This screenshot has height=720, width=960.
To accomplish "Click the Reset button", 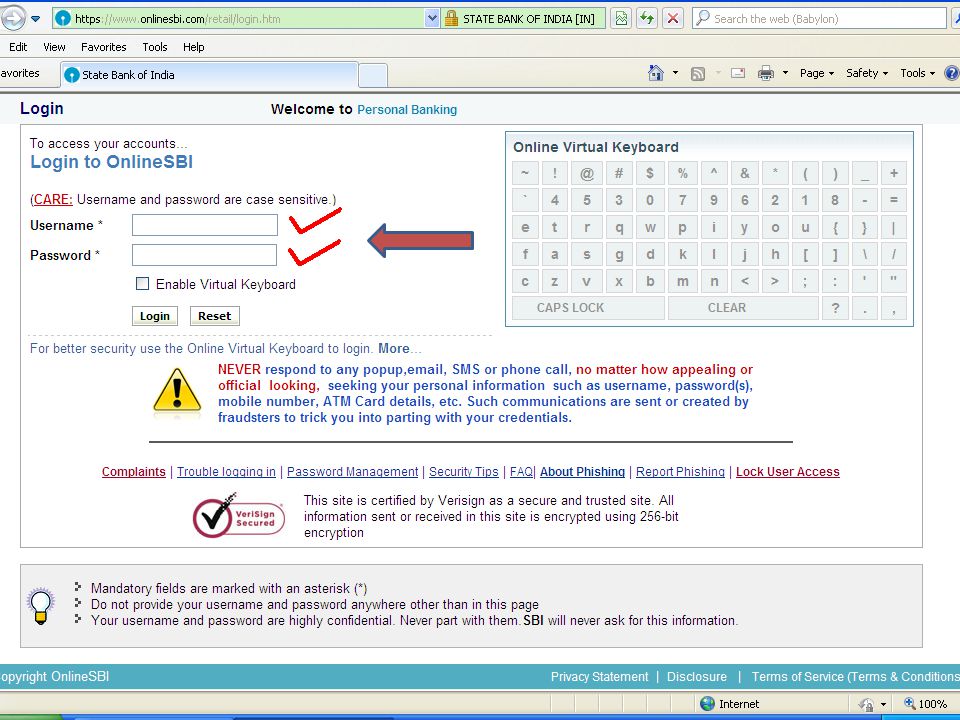I will click(214, 316).
